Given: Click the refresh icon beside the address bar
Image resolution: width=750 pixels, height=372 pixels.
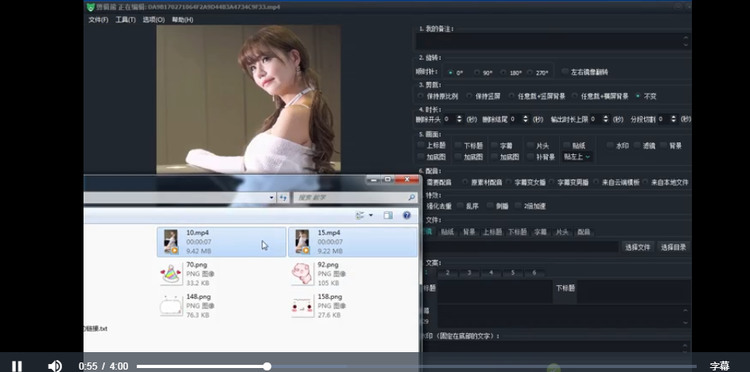Looking at the screenshot, I should (283, 197).
